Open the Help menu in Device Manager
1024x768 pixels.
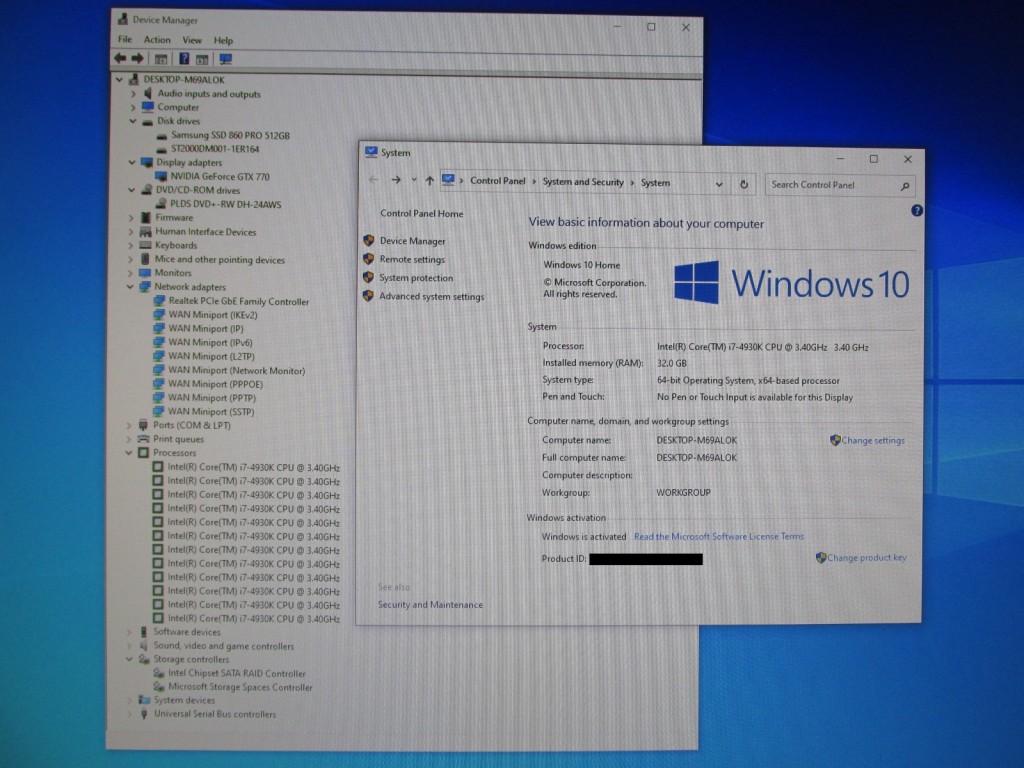point(223,40)
